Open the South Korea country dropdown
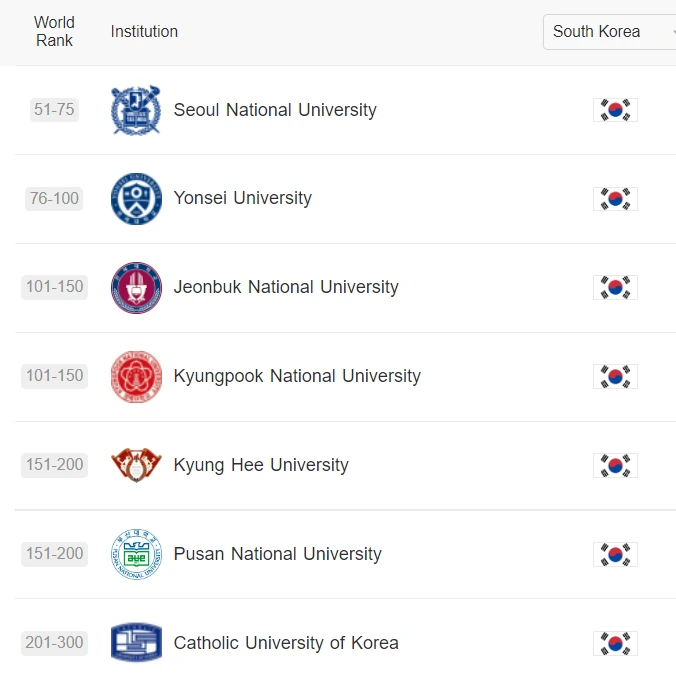 (609, 32)
